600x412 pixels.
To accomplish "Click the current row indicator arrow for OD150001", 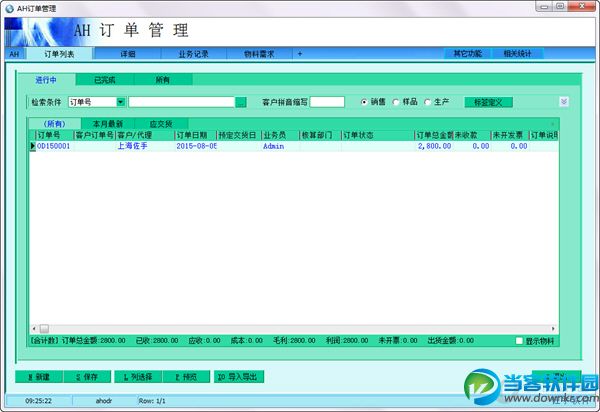I will (33, 146).
